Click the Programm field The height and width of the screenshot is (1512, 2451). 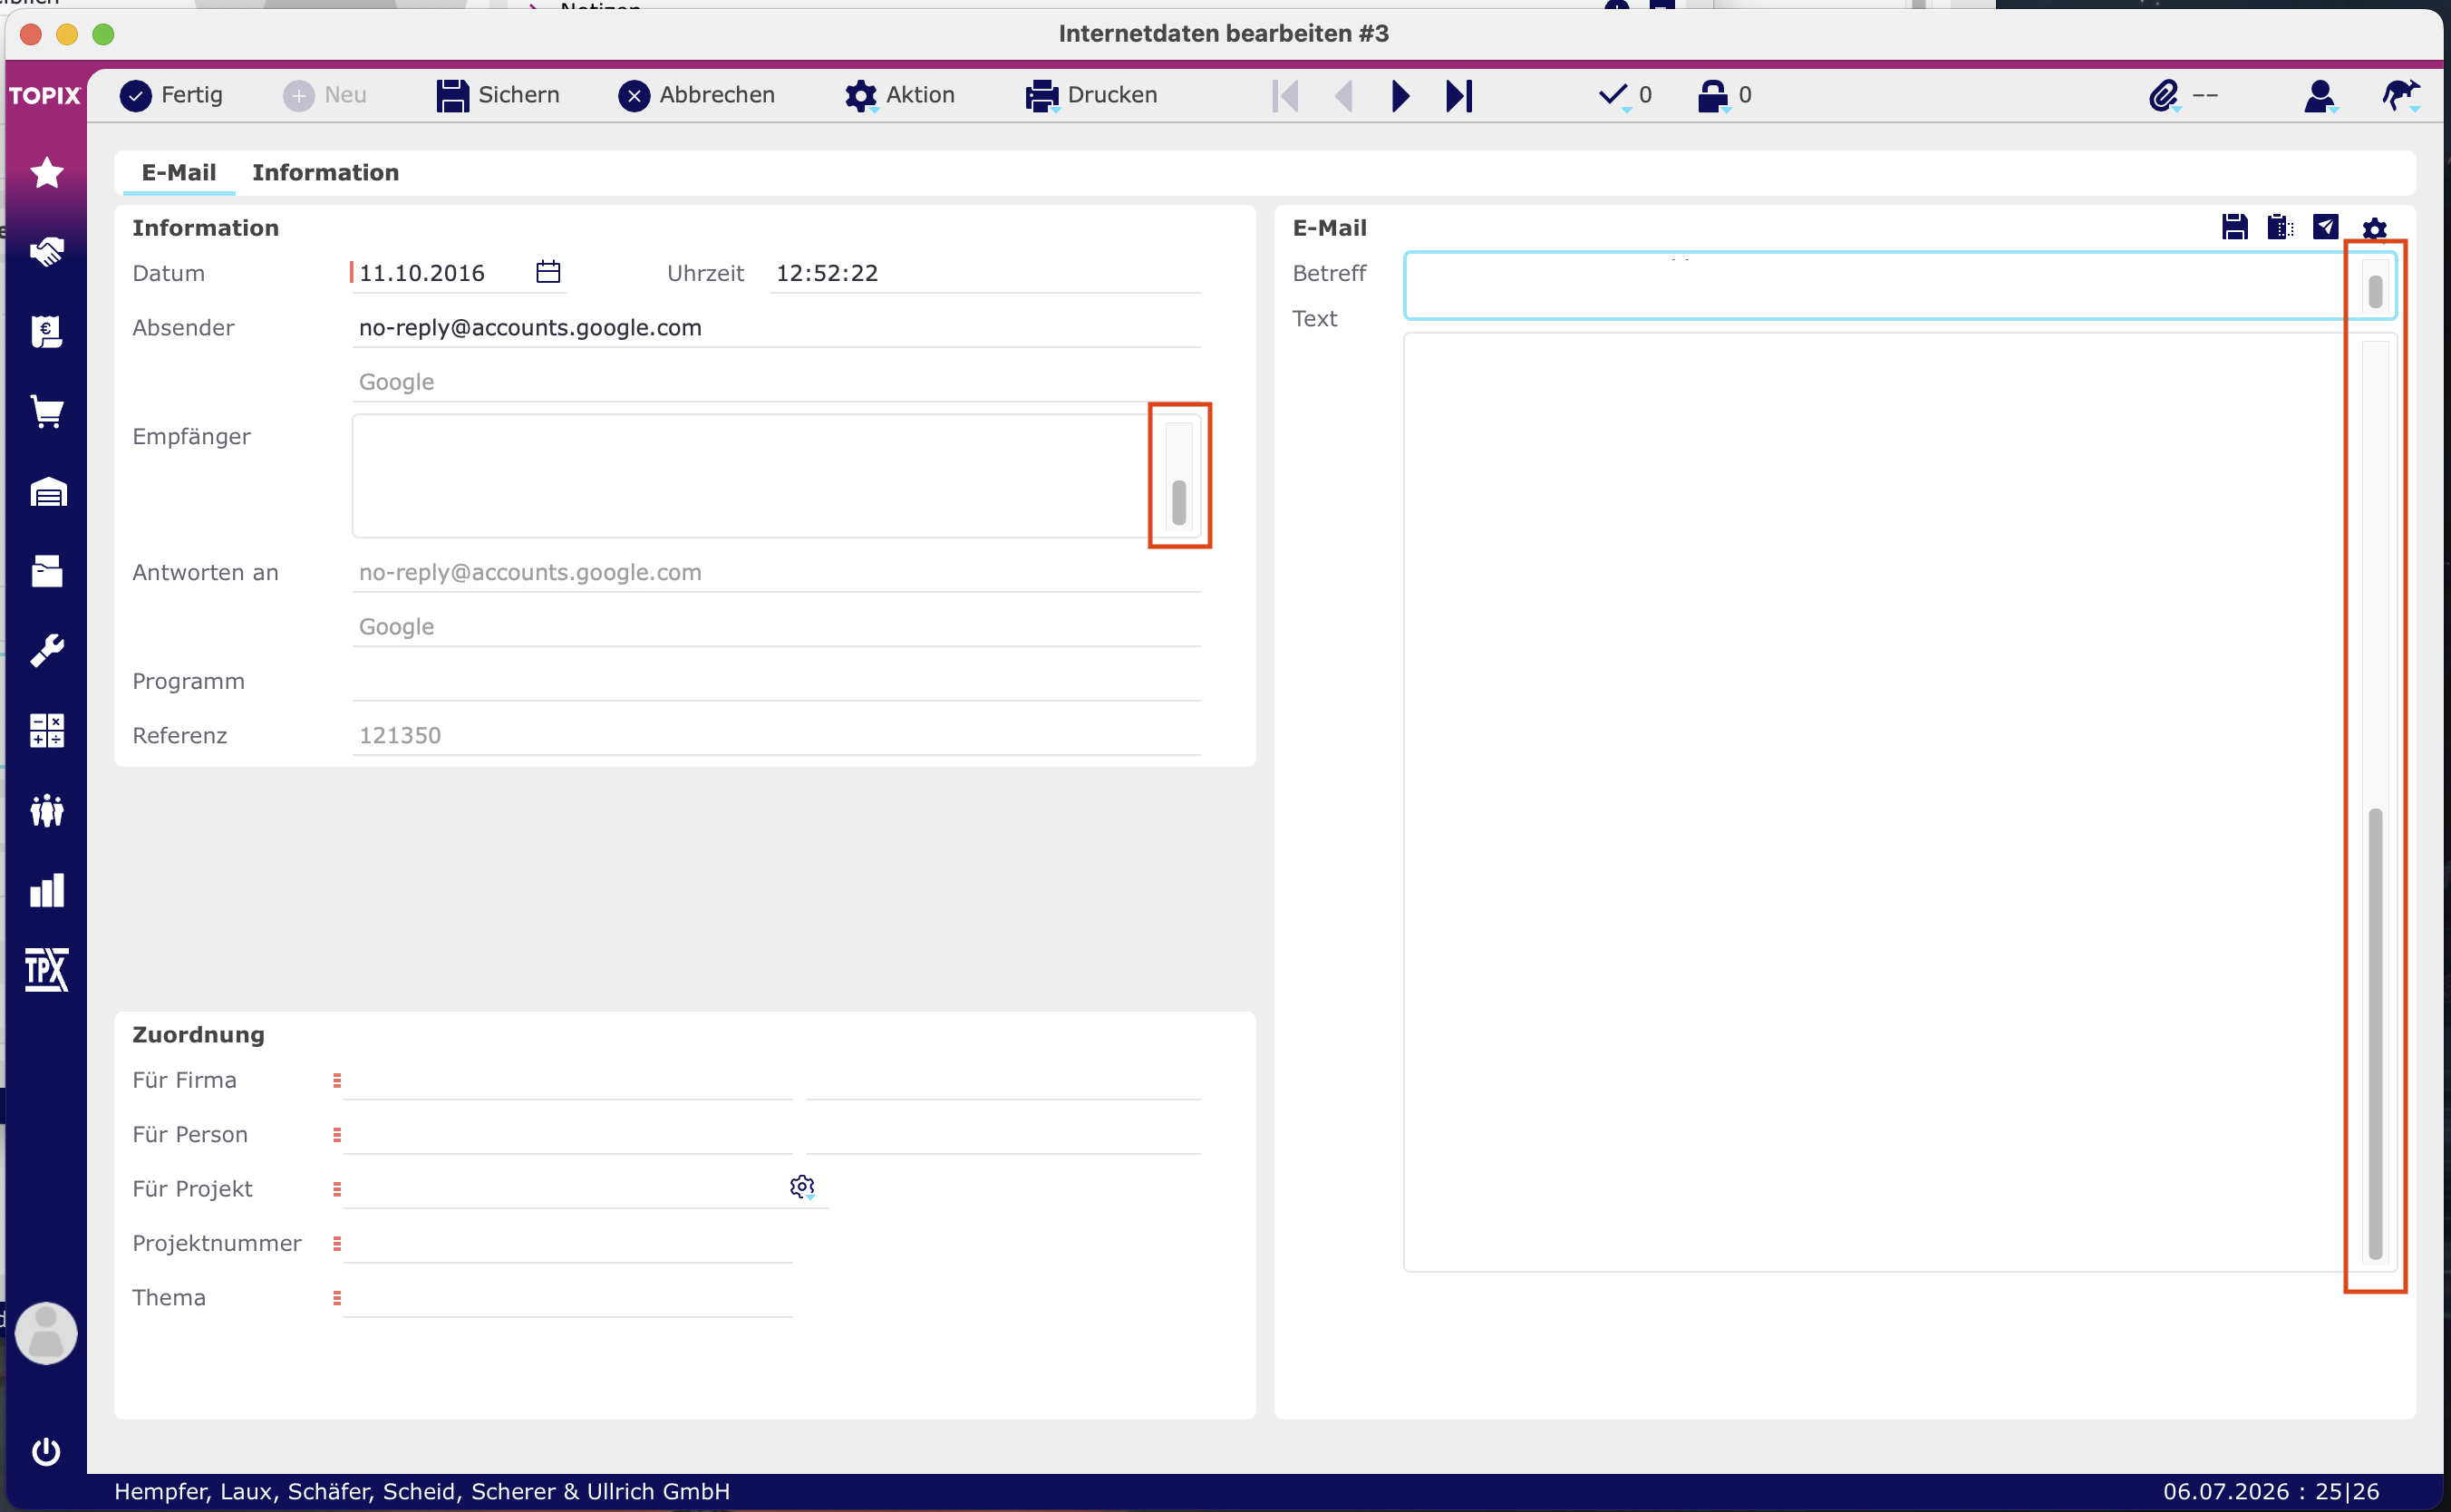coord(776,681)
